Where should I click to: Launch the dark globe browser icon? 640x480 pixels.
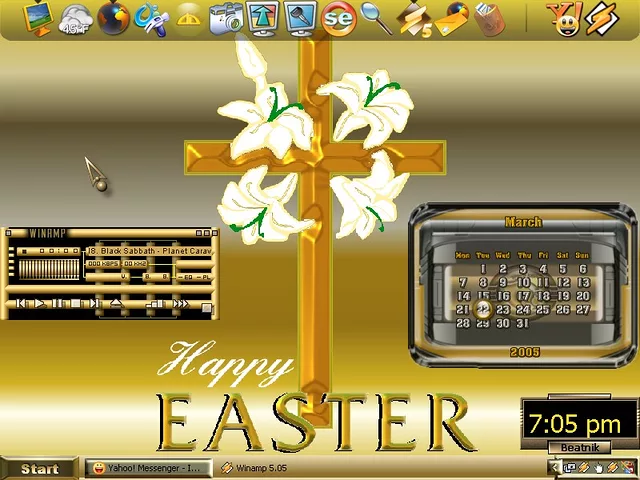pos(114,18)
